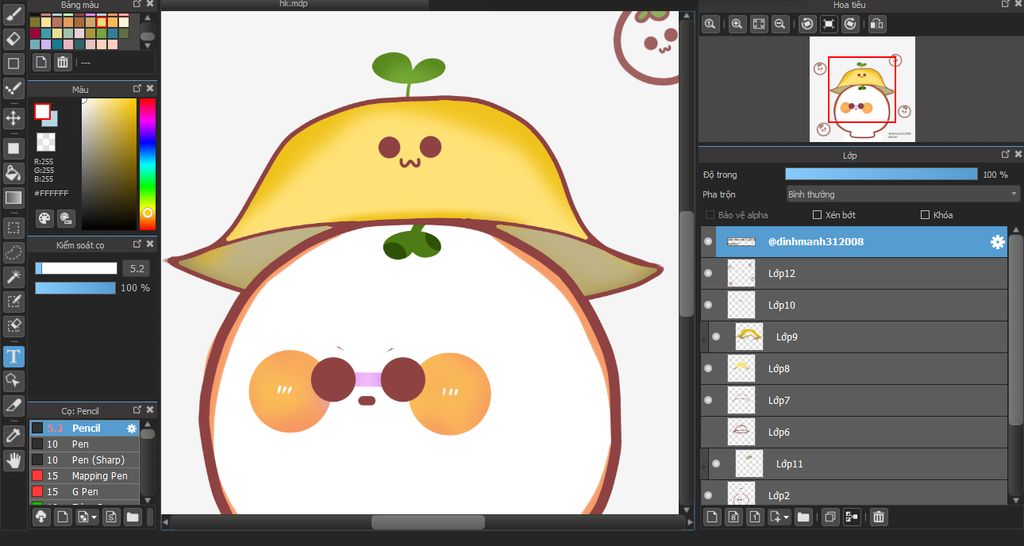Open @dinhmanh312008 layer settings gear
Image resolution: width=1024 pixels, height=546 pixels.
coord(997,242)
